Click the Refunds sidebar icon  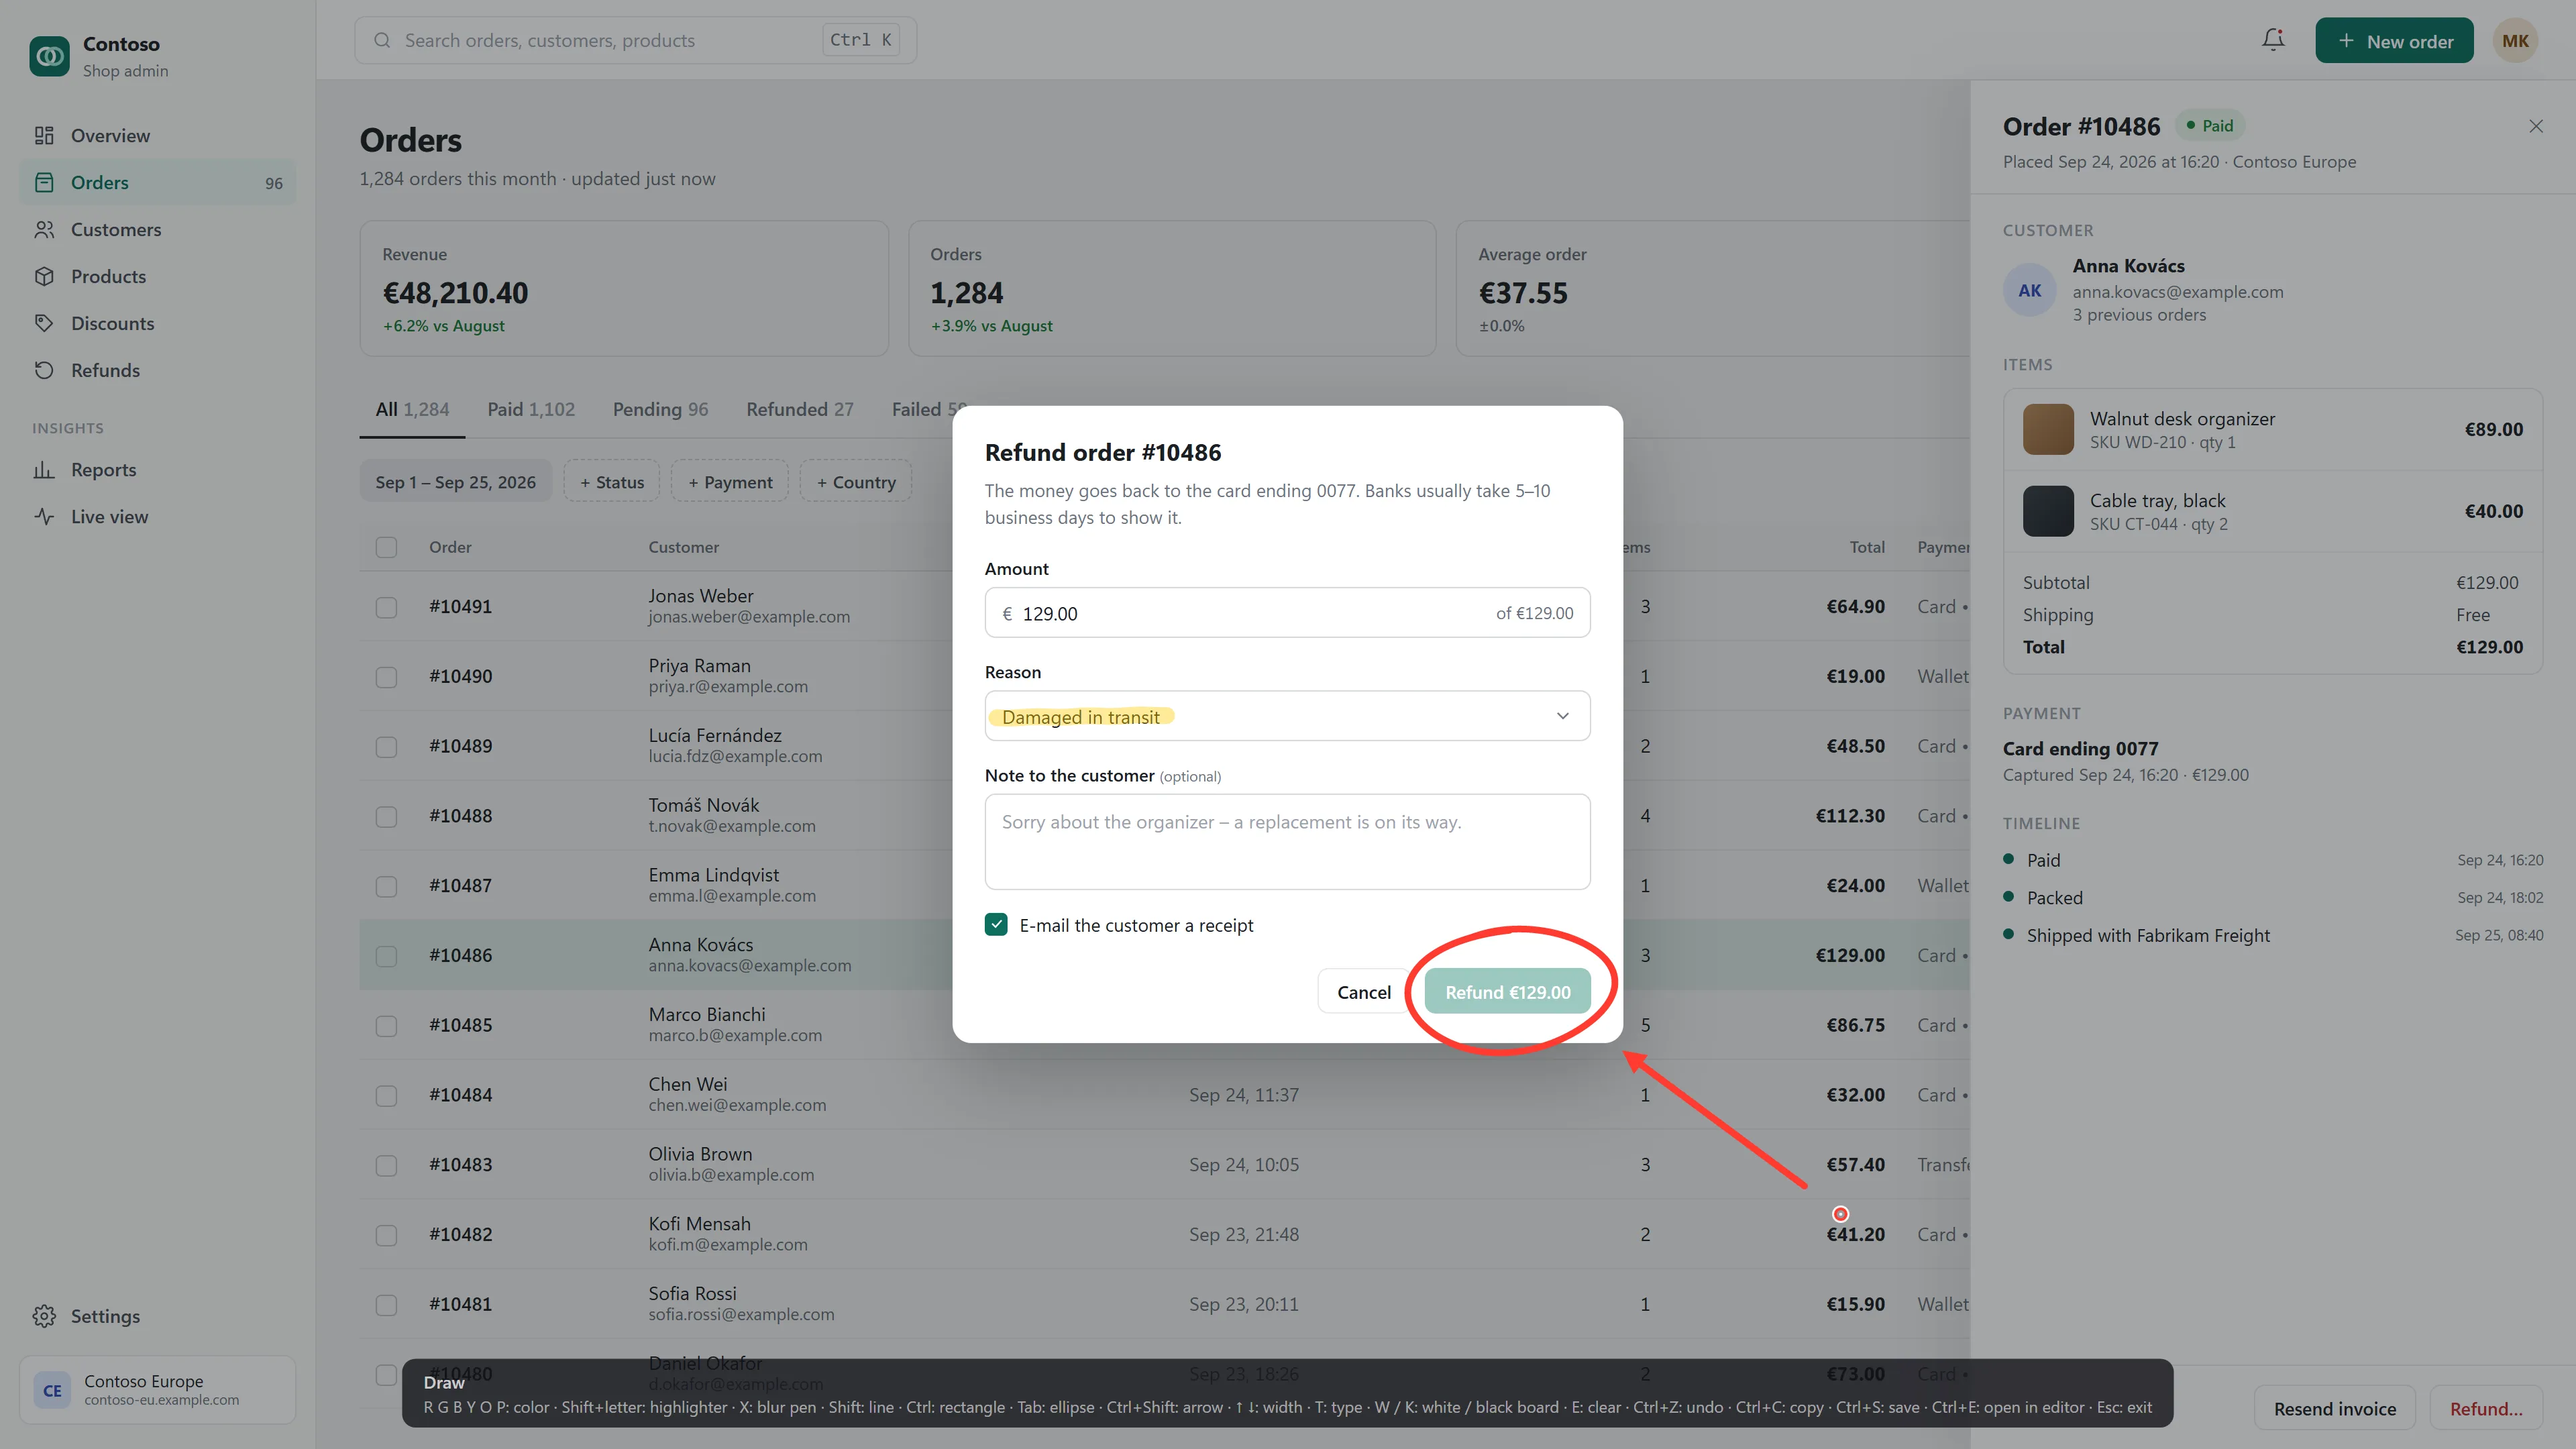pyautogui.click(x=44, y=370)
